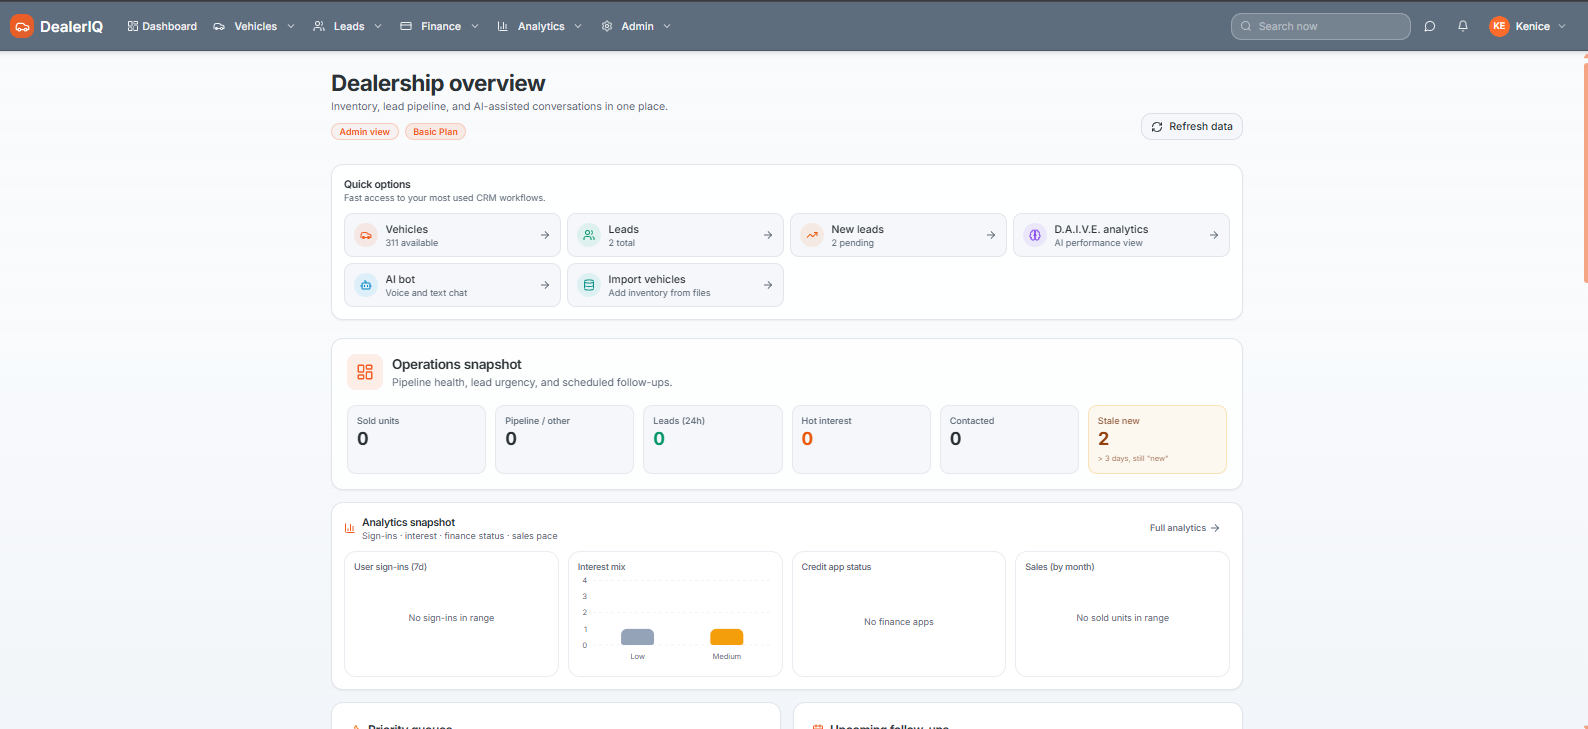Click the New leads trend icon
The height and width of the screenshot is (729, 1588).
tap(812, 235)
